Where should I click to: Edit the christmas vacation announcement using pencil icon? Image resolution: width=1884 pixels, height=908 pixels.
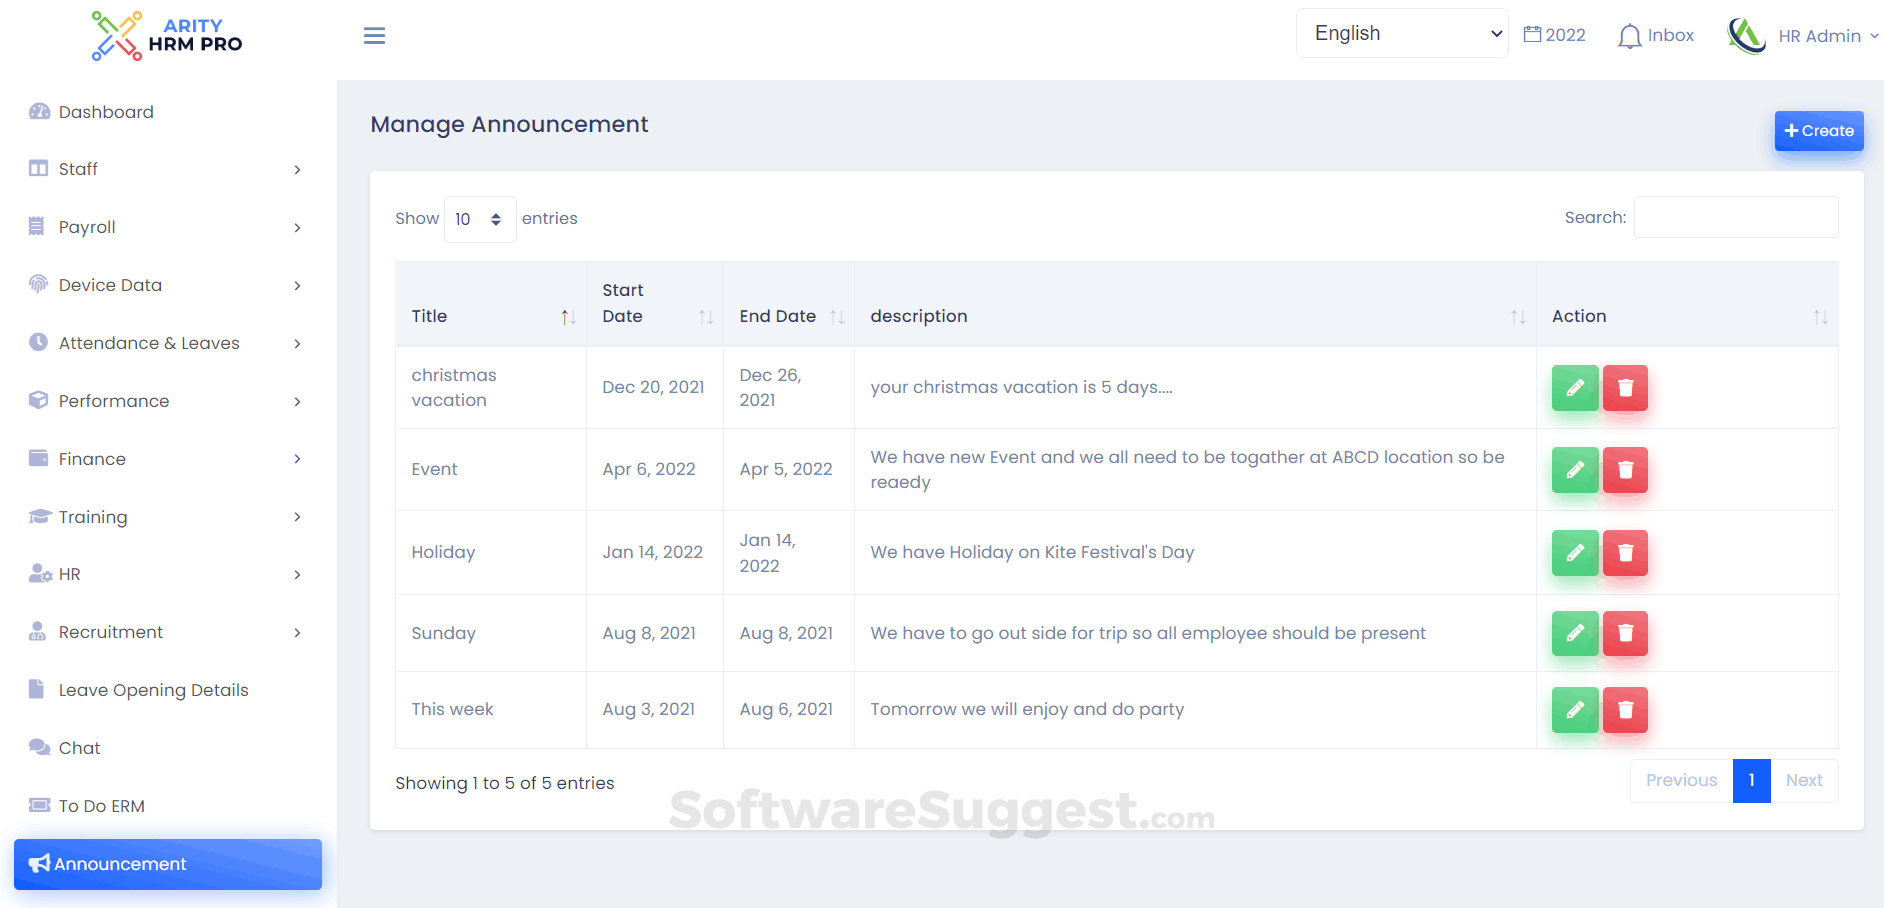point(1575,388)
